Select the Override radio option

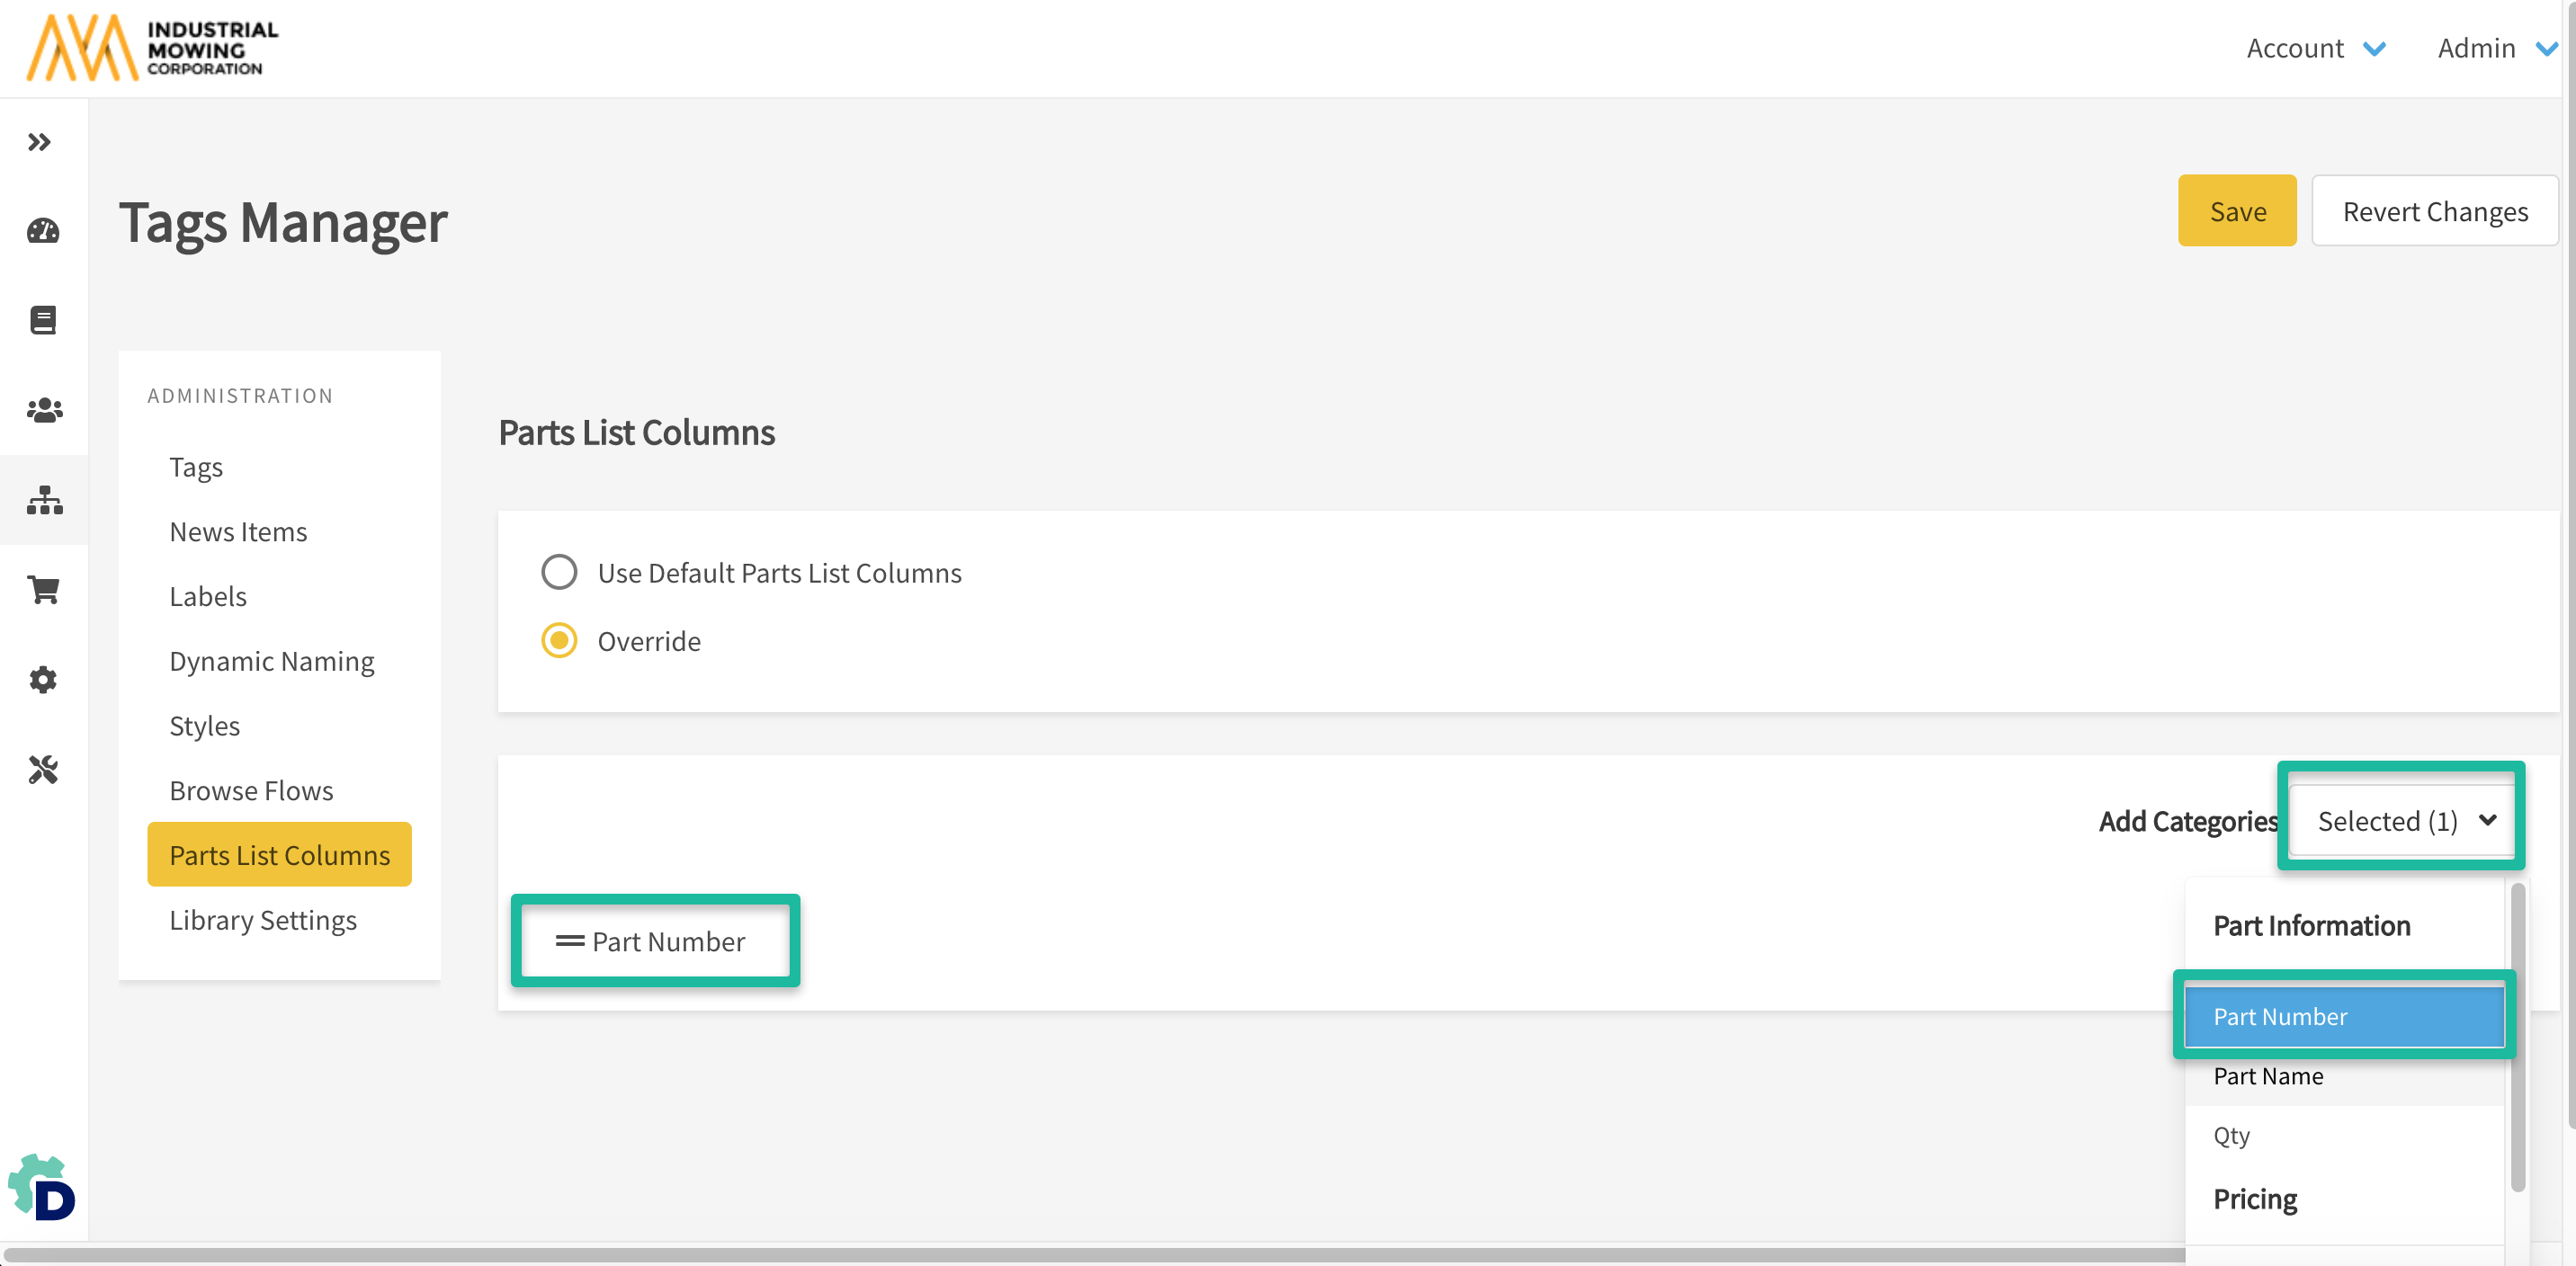point(559,641)
